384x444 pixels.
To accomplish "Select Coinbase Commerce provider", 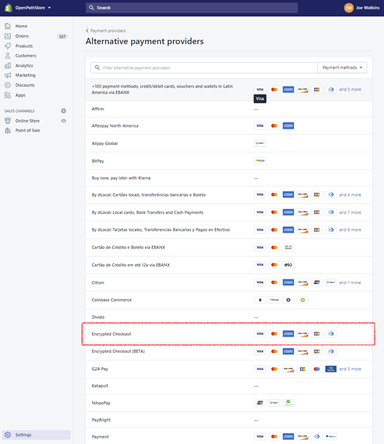I will click(229, 300).
